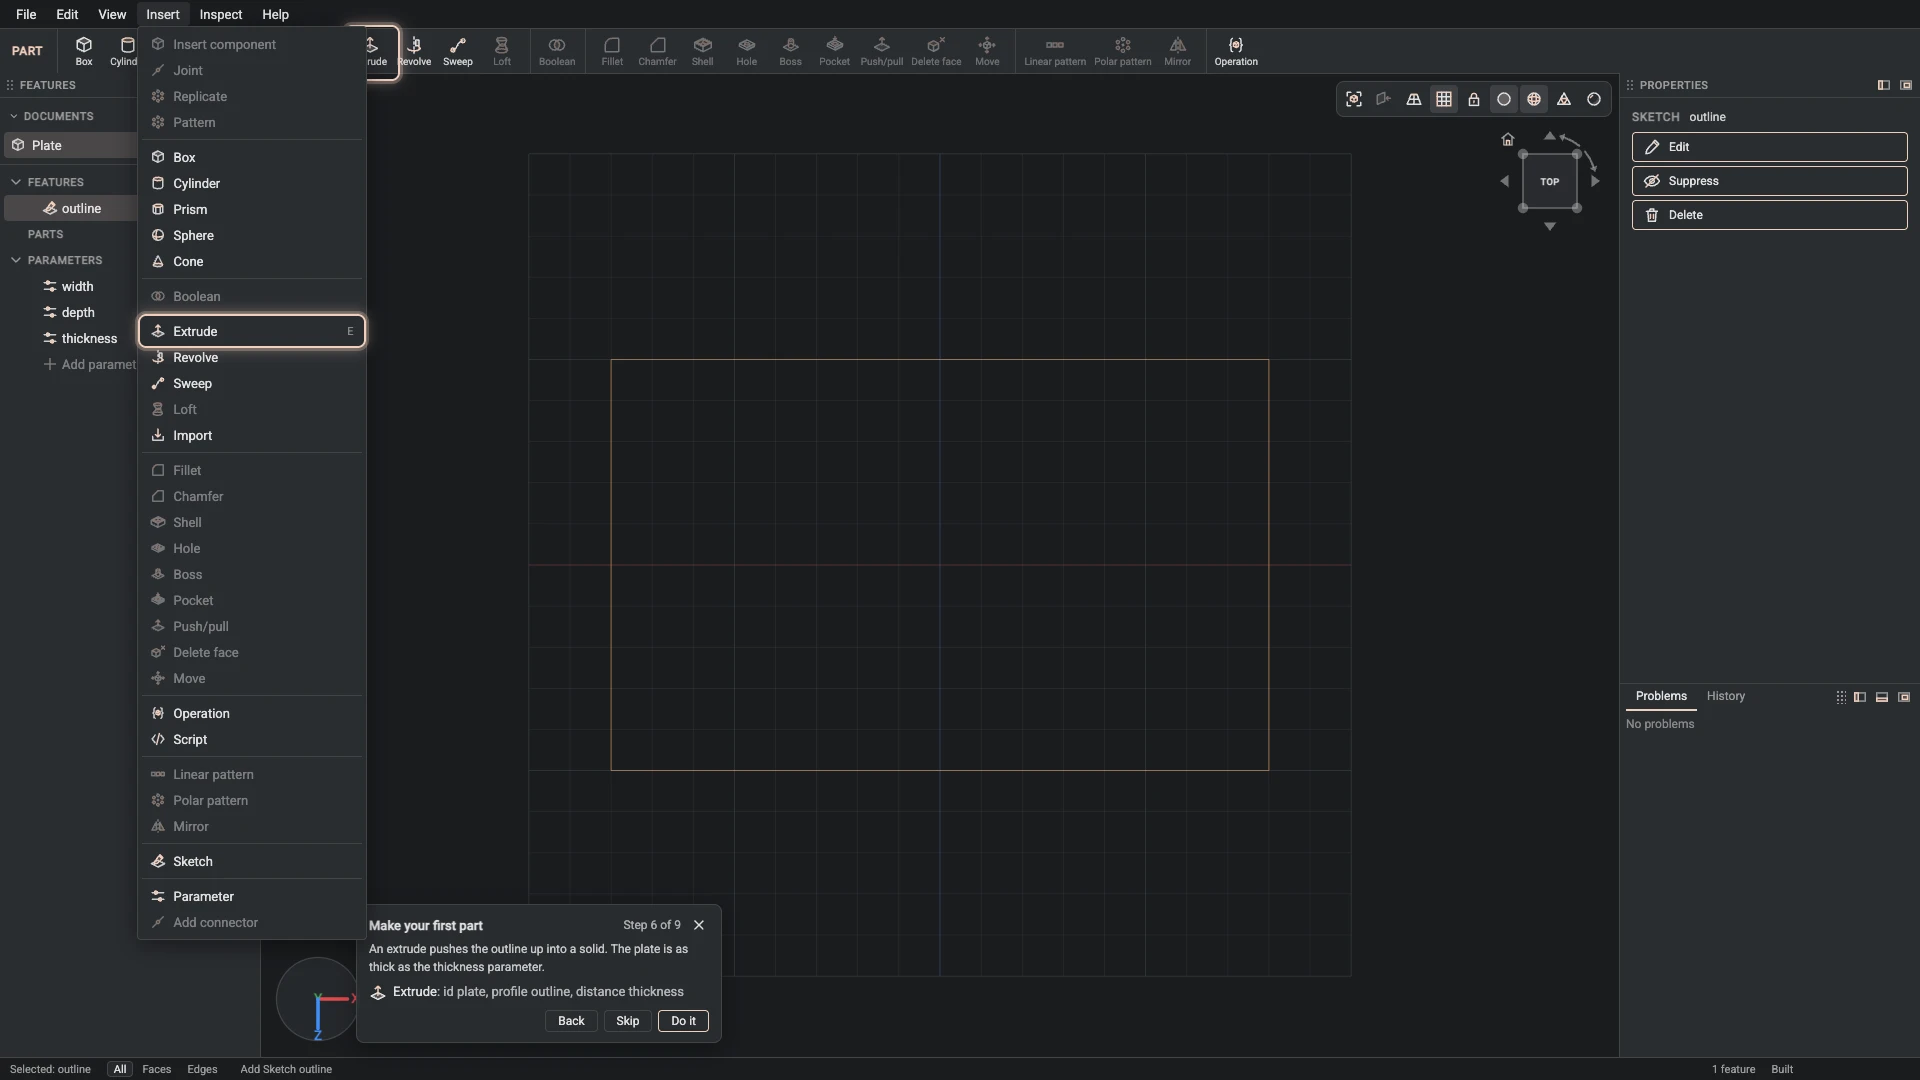Click the view cube right arrow
The width and height of the screenshot is (1920, 1080).
click(x=1596, y=181)
